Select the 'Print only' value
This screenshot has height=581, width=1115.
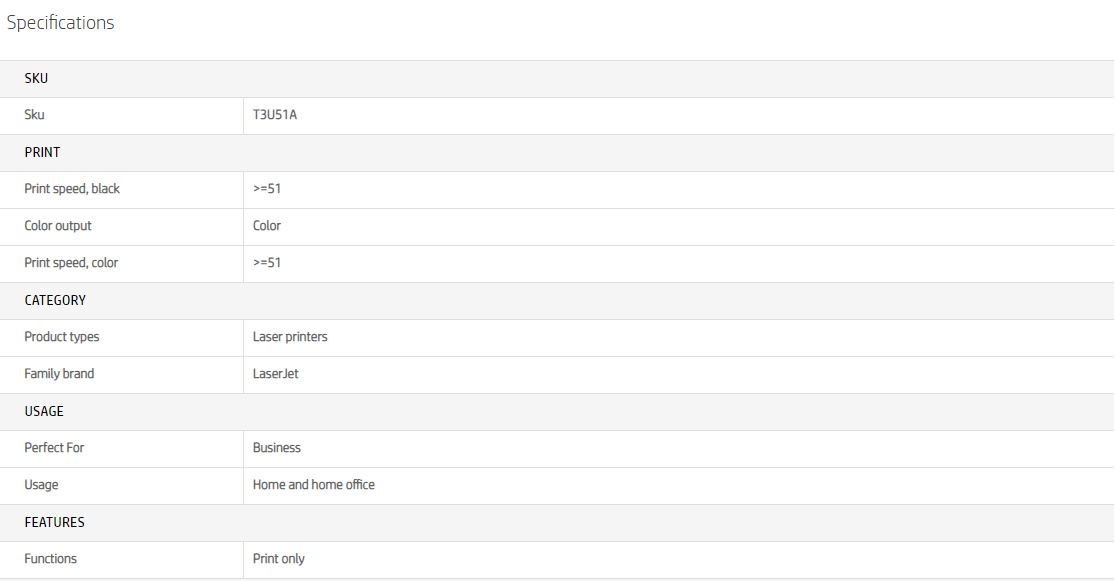[279, 559]
